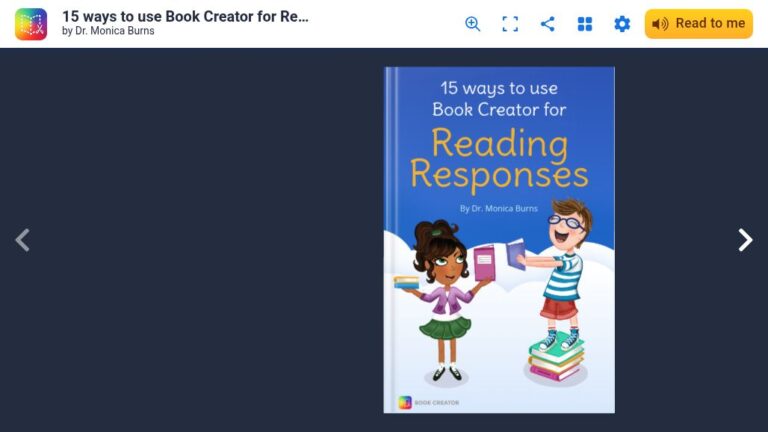Image resolution: width=768 pixels, height=432 pixels.
Task: Open the share options icon
Action: coord(548,24)
